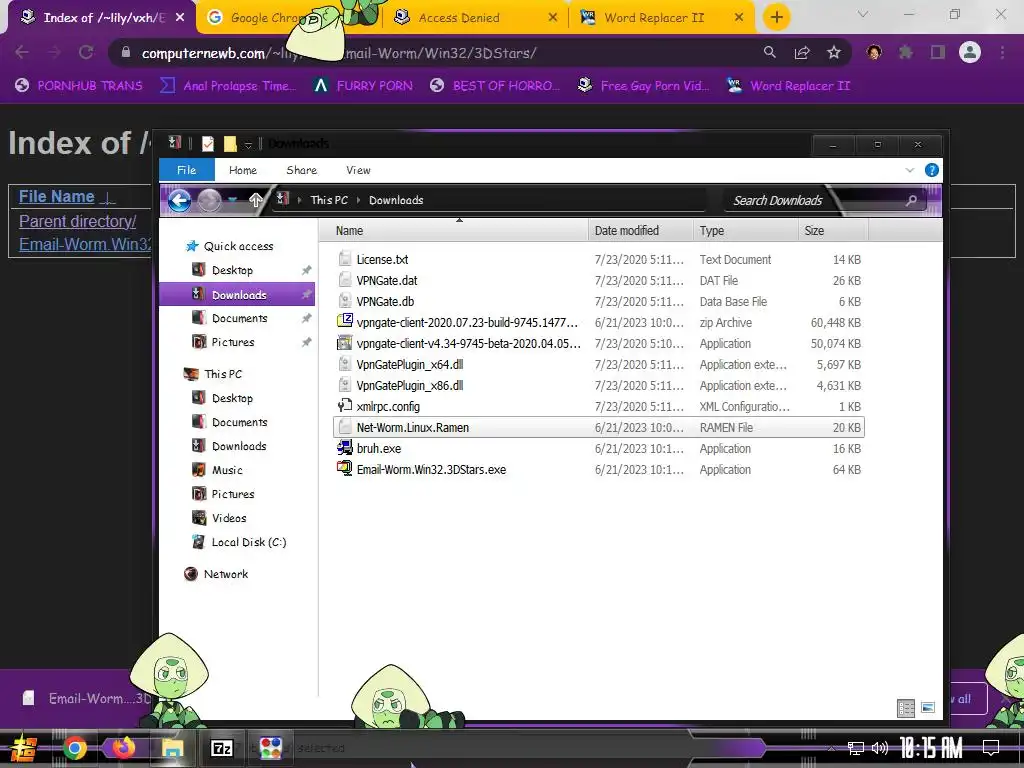
Task: Click the taskbar clock
Action: coord(931,748)
